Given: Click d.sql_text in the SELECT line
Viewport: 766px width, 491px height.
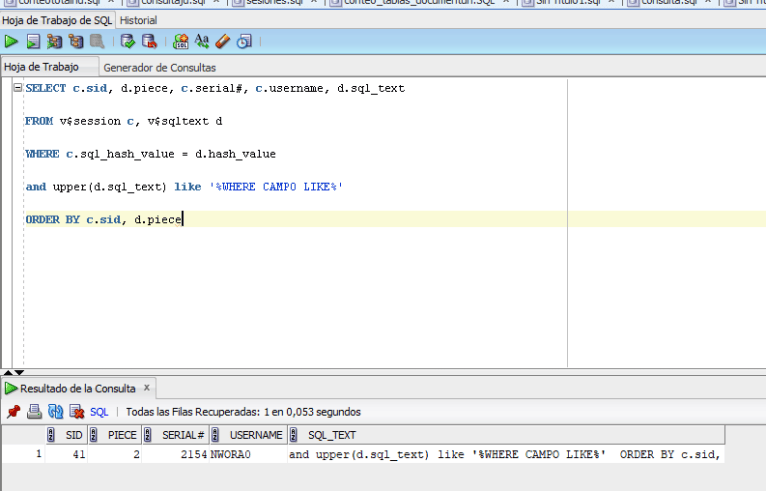Looking at the screenshot, I should pos(371,88).
